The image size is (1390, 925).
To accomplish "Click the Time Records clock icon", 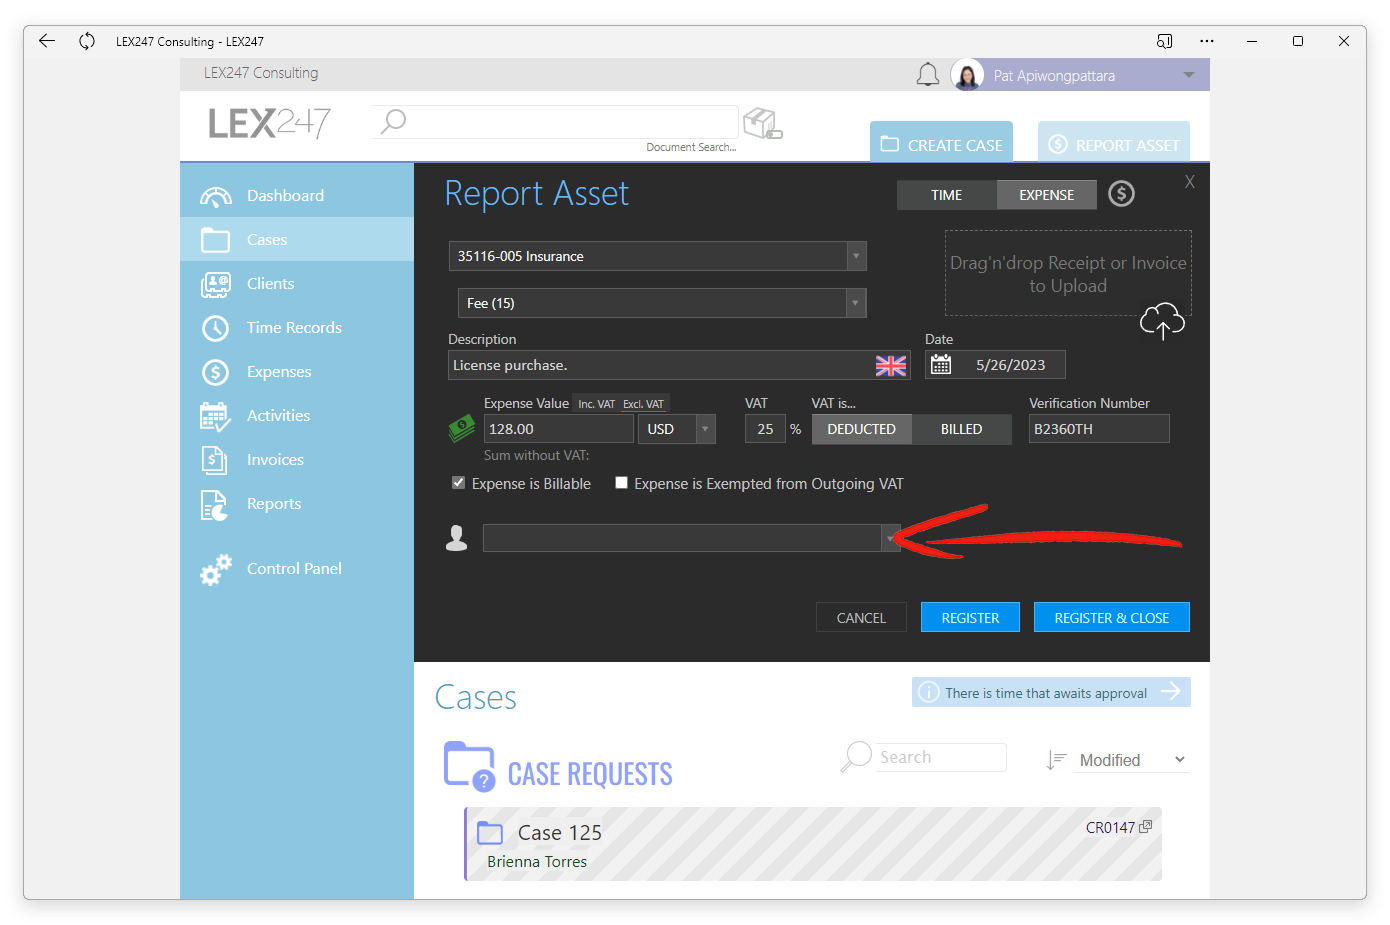I will pos(215,328).
